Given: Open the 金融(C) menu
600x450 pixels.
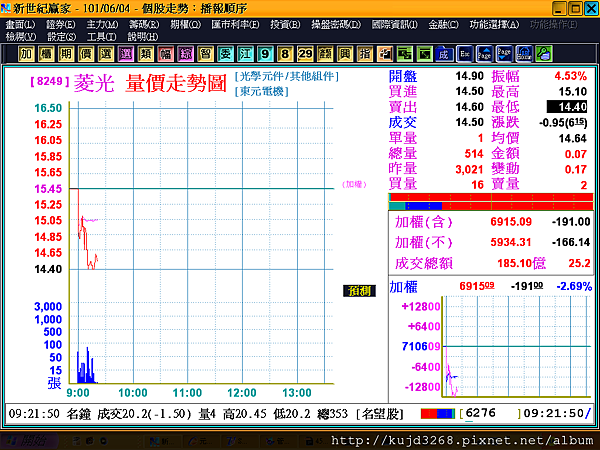Looking at the screenshot, I should click(443, 25).
